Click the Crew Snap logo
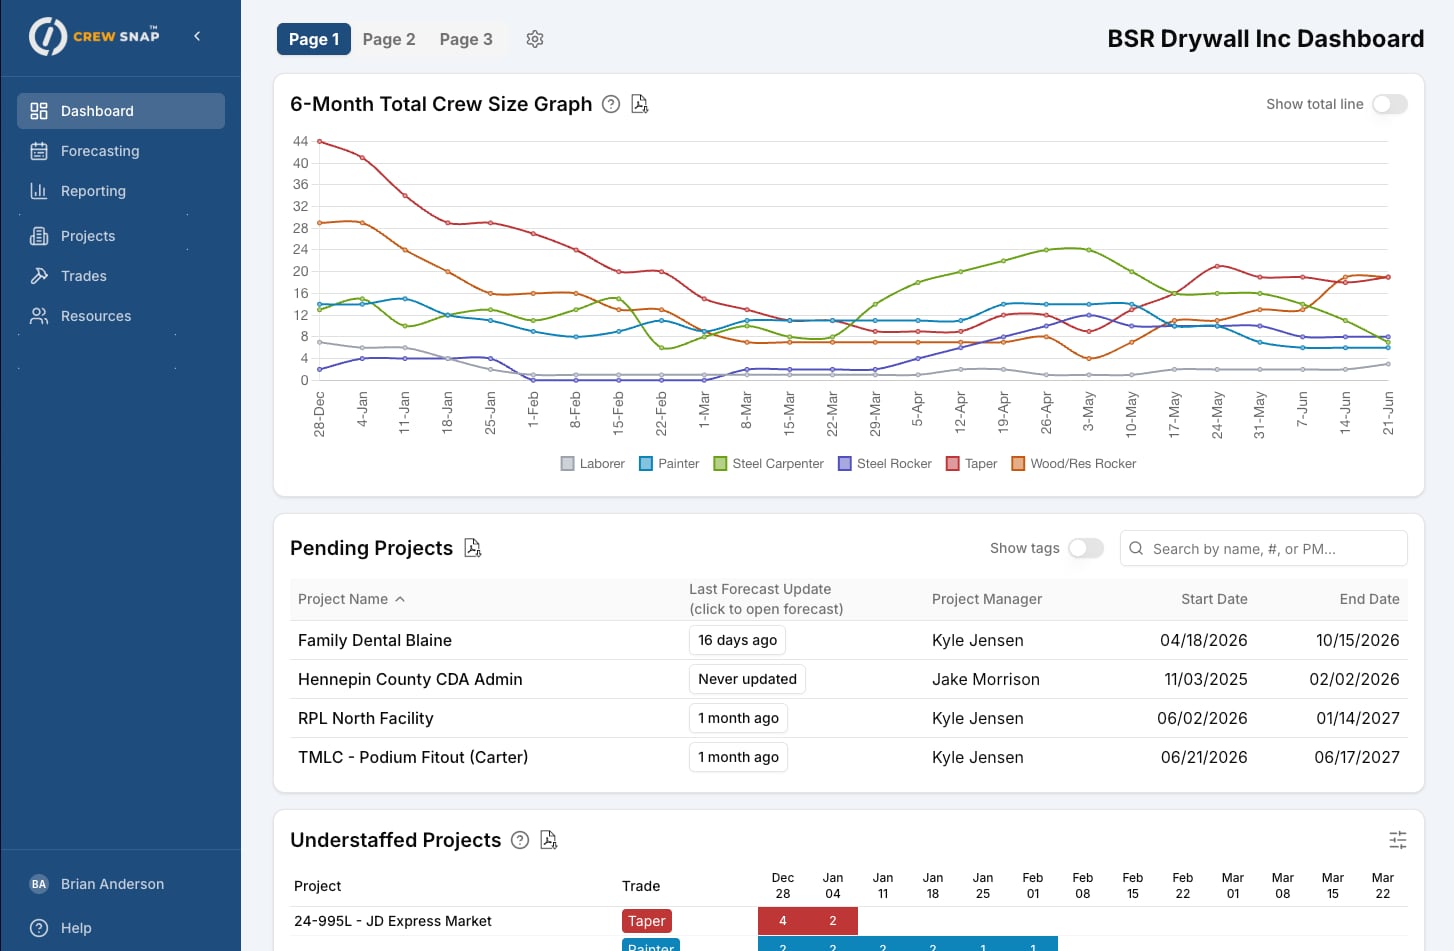This screenshot has height=951, width=1454. tap(94, 36)
